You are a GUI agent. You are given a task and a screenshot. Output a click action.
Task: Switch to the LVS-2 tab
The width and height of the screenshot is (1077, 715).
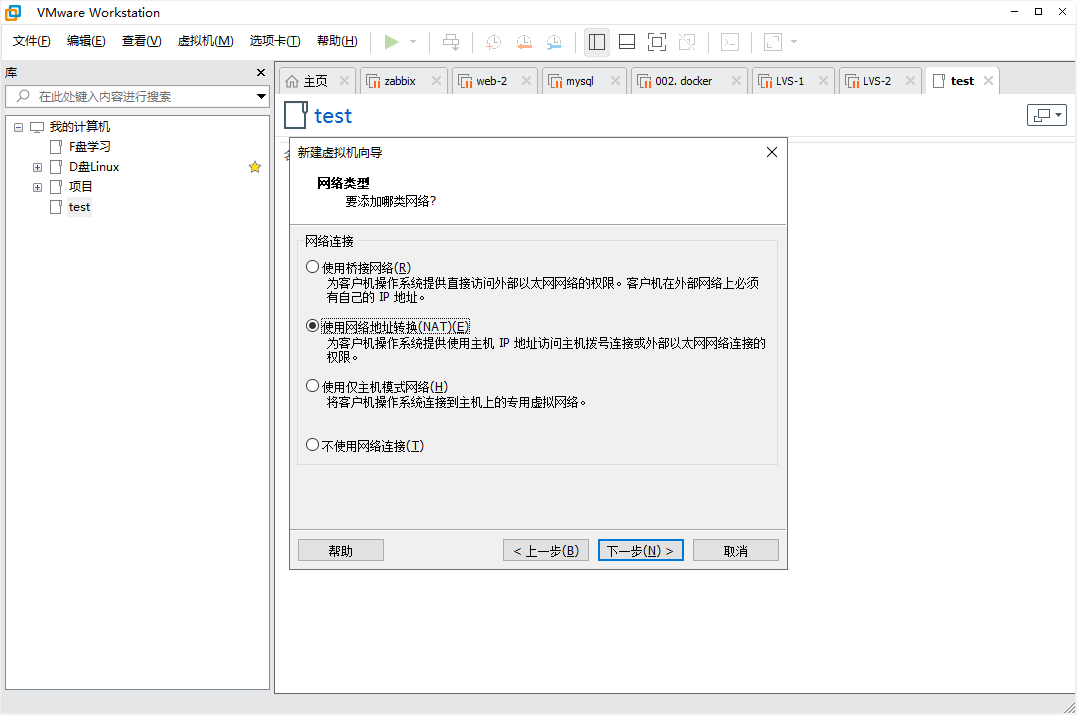click(x=877, y=81)
